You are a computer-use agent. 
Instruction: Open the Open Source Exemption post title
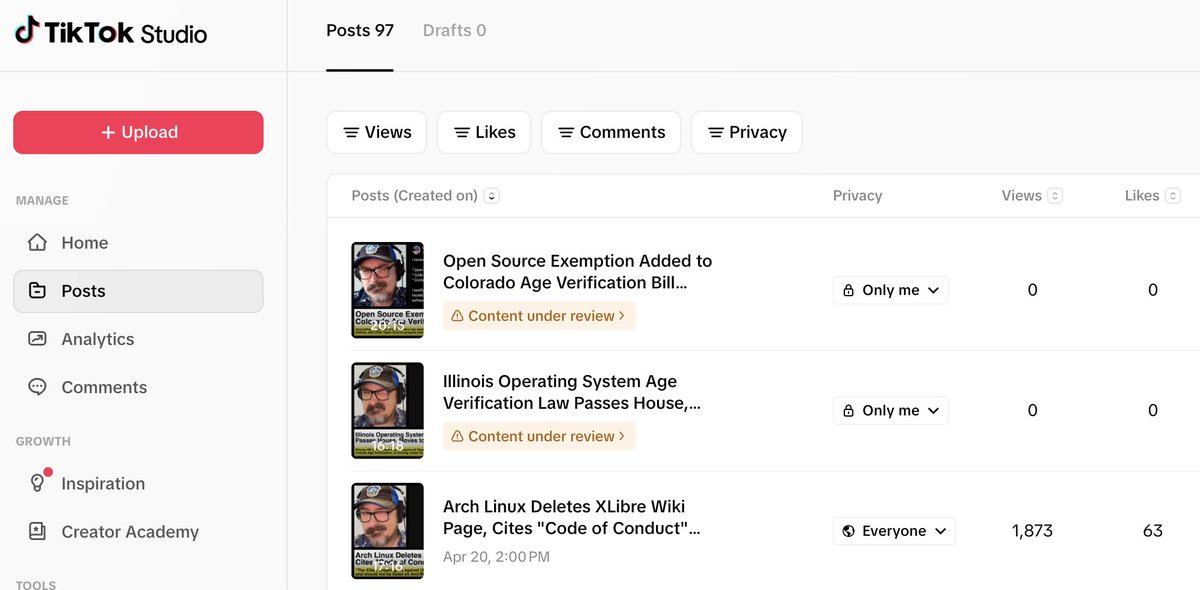[x=577, y=272]
